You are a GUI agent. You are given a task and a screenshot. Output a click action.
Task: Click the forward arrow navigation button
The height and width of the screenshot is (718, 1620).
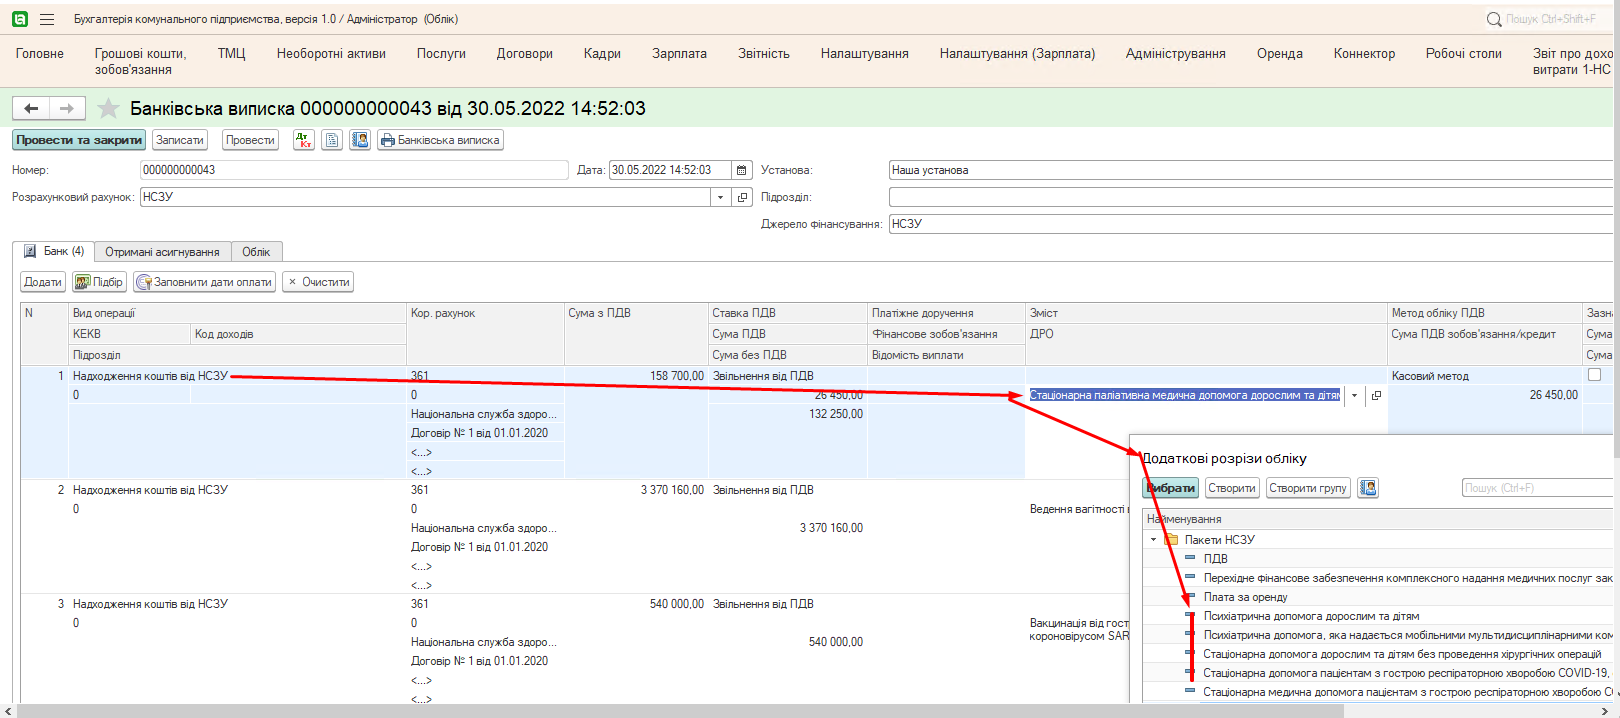[67, 108]
